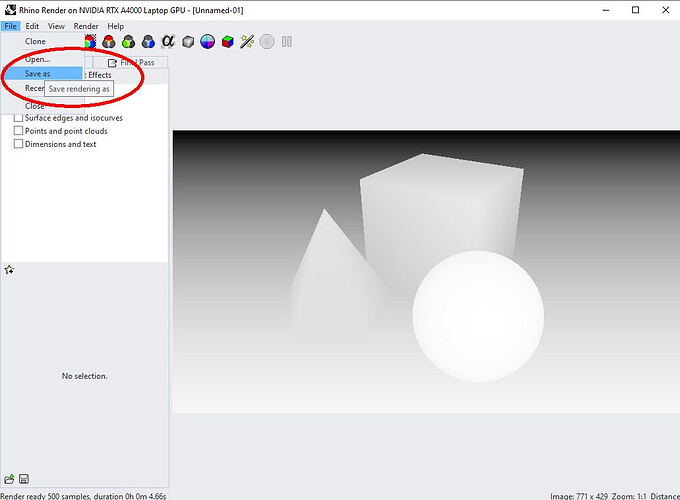Click the Rhino icon in the title bar
680x500 pixels.
click(x=10, y=10)
